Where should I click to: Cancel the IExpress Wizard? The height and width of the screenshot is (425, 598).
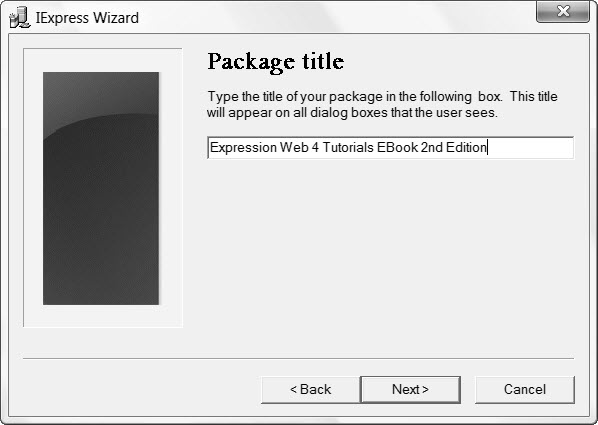pos(525,390)
